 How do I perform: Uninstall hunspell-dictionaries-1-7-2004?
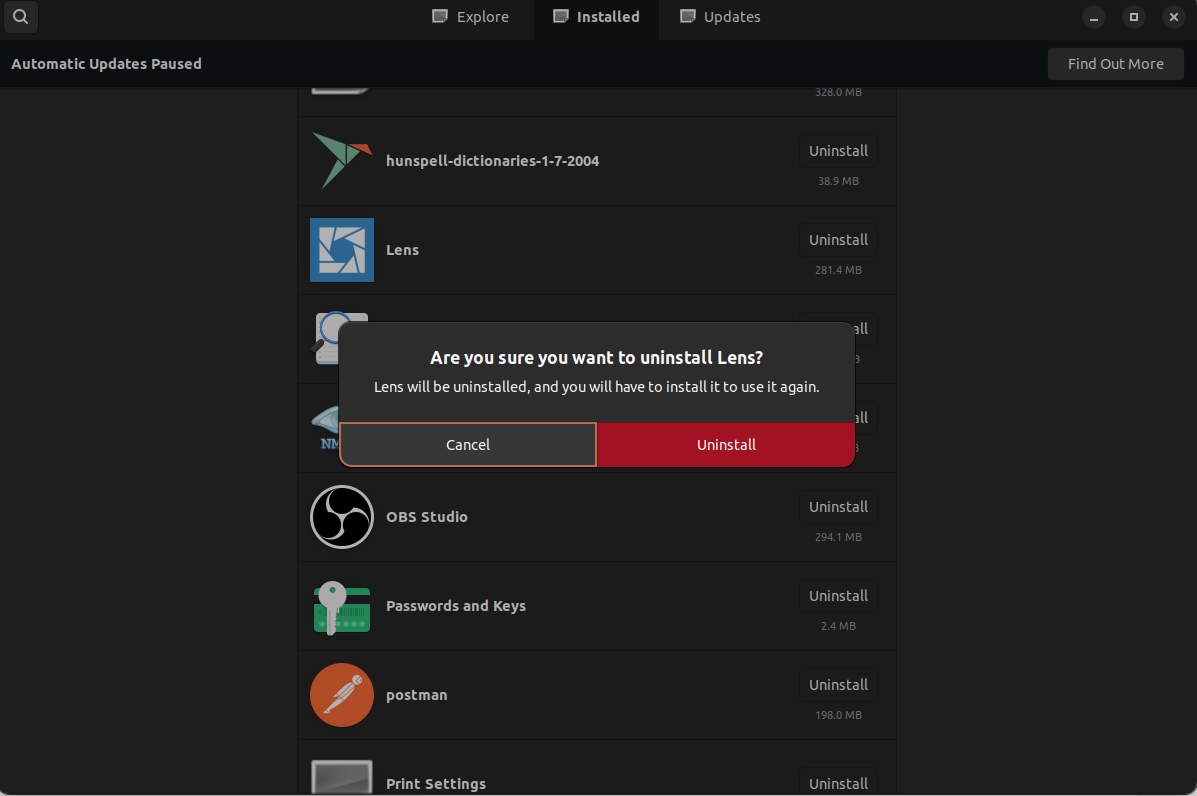838,151
